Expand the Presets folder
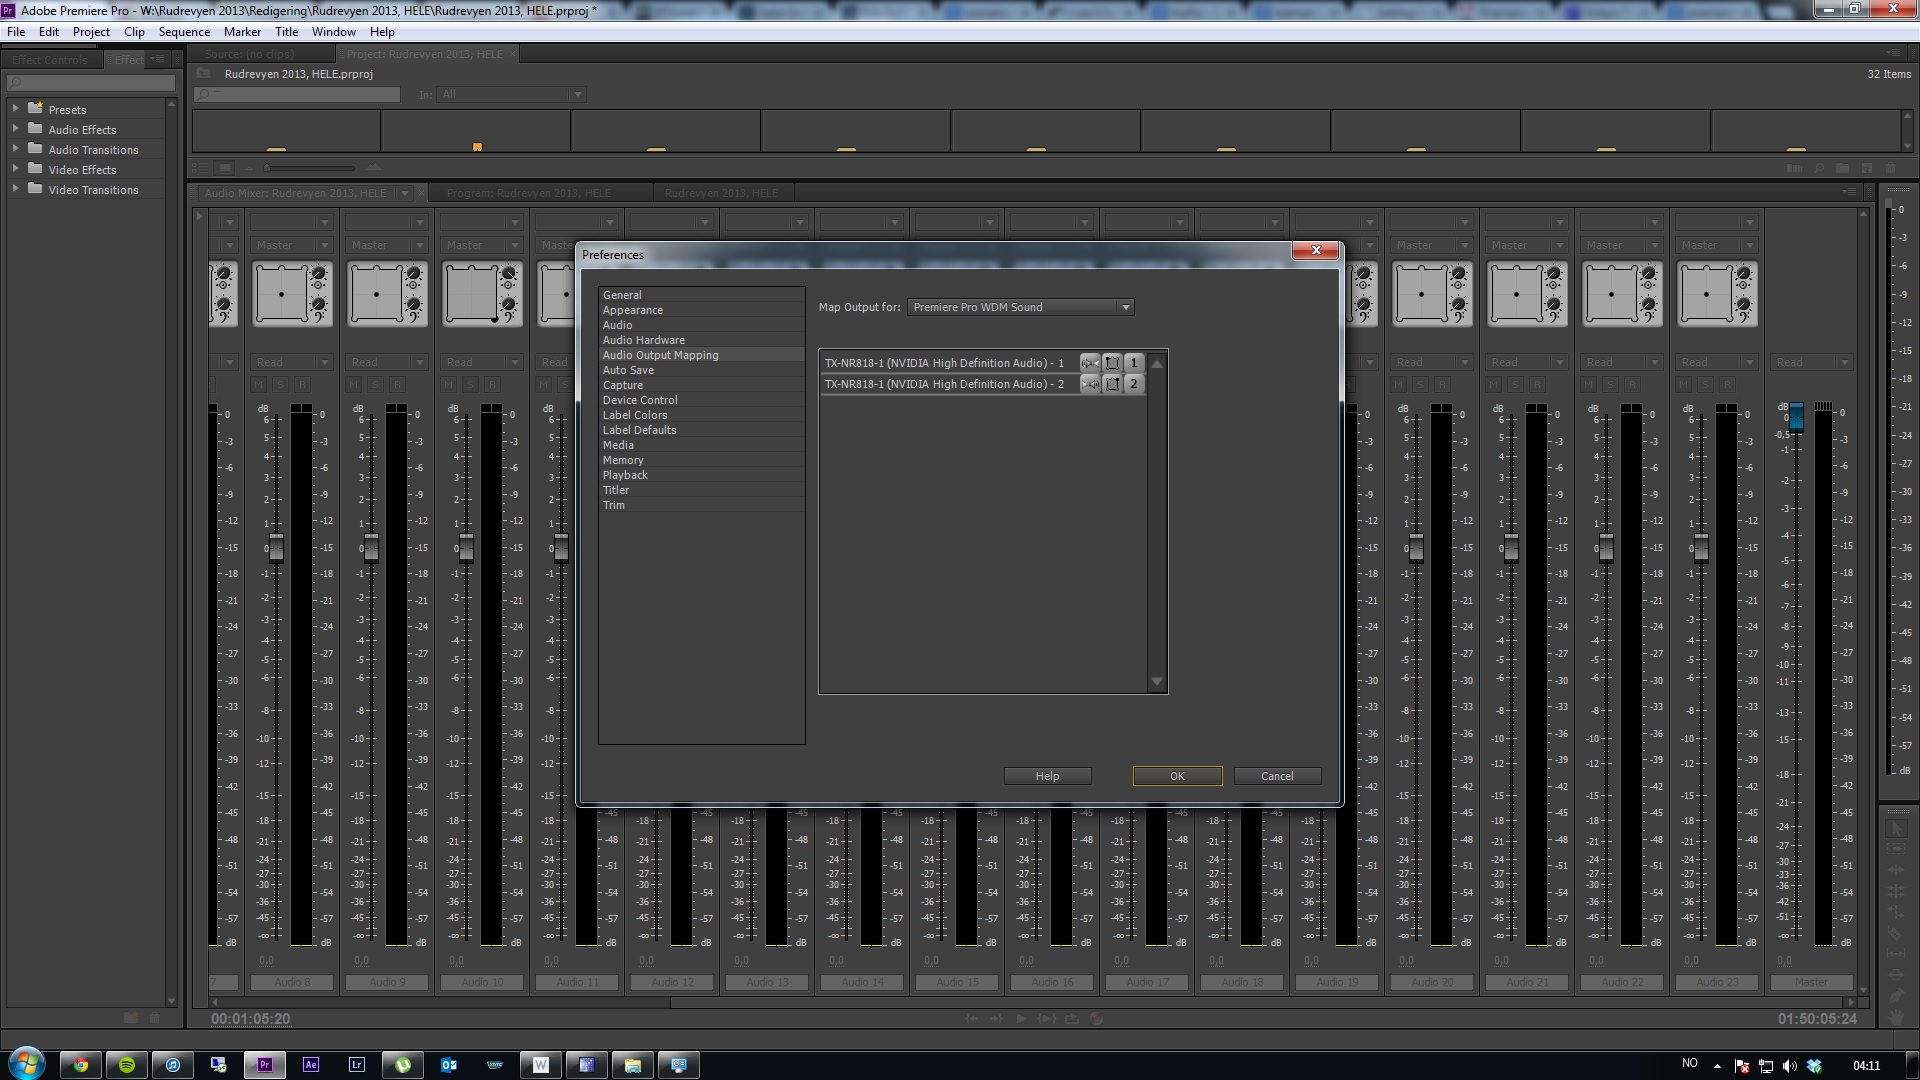This screenshot has width=1920, height=1080. 15,108
